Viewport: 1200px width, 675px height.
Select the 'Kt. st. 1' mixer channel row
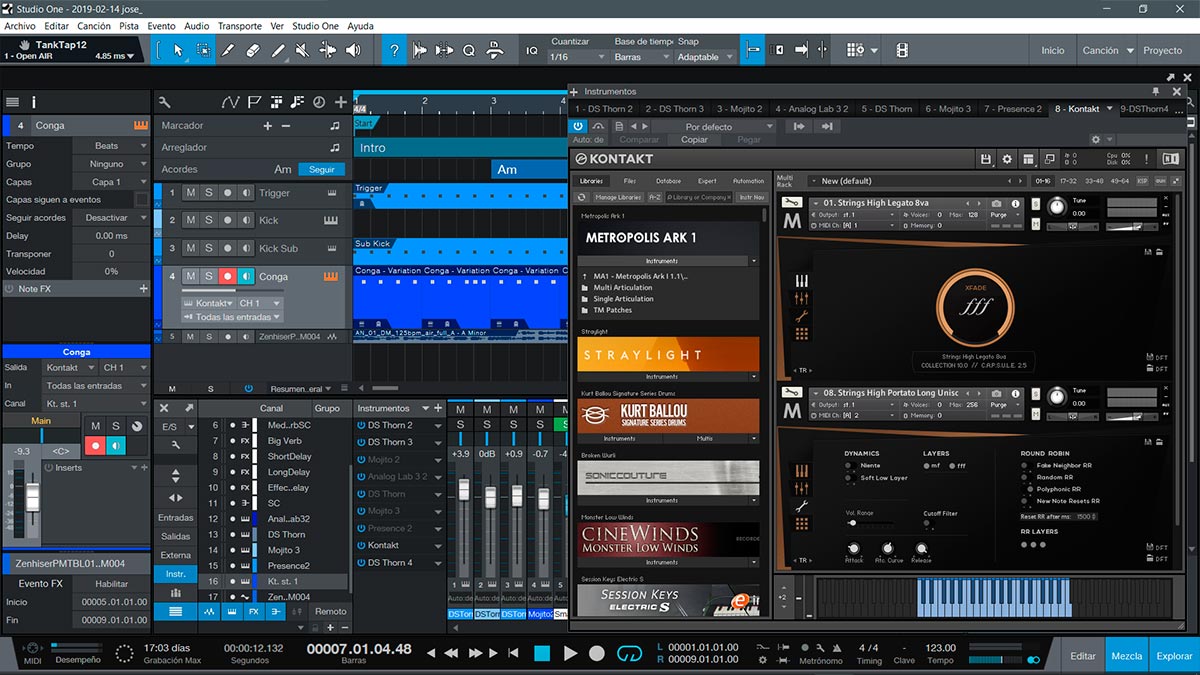273,581
